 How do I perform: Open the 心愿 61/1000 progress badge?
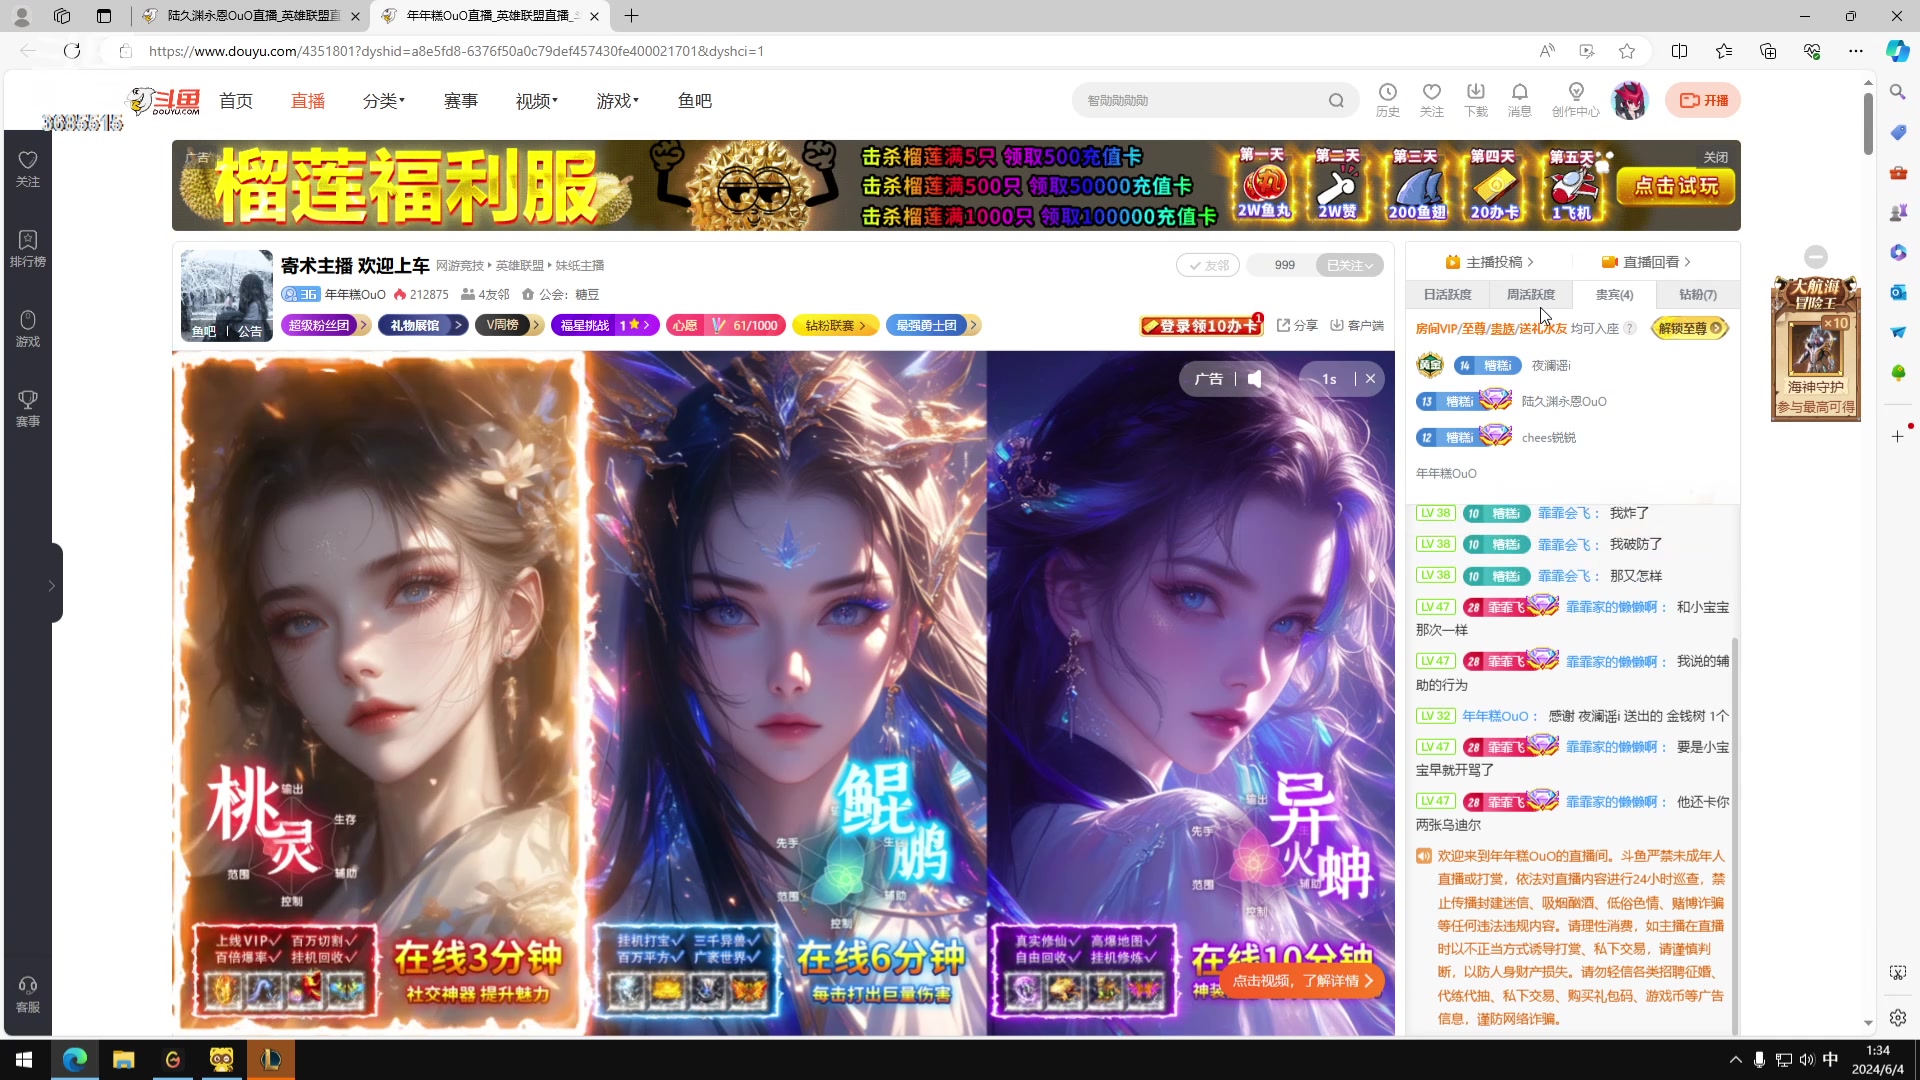point(726,325)
